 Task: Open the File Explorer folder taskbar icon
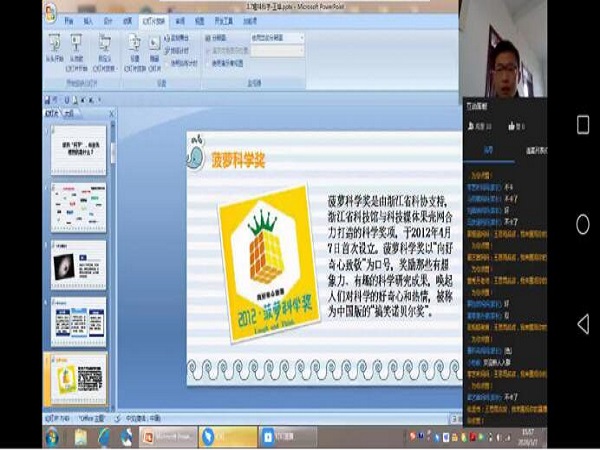81,437
